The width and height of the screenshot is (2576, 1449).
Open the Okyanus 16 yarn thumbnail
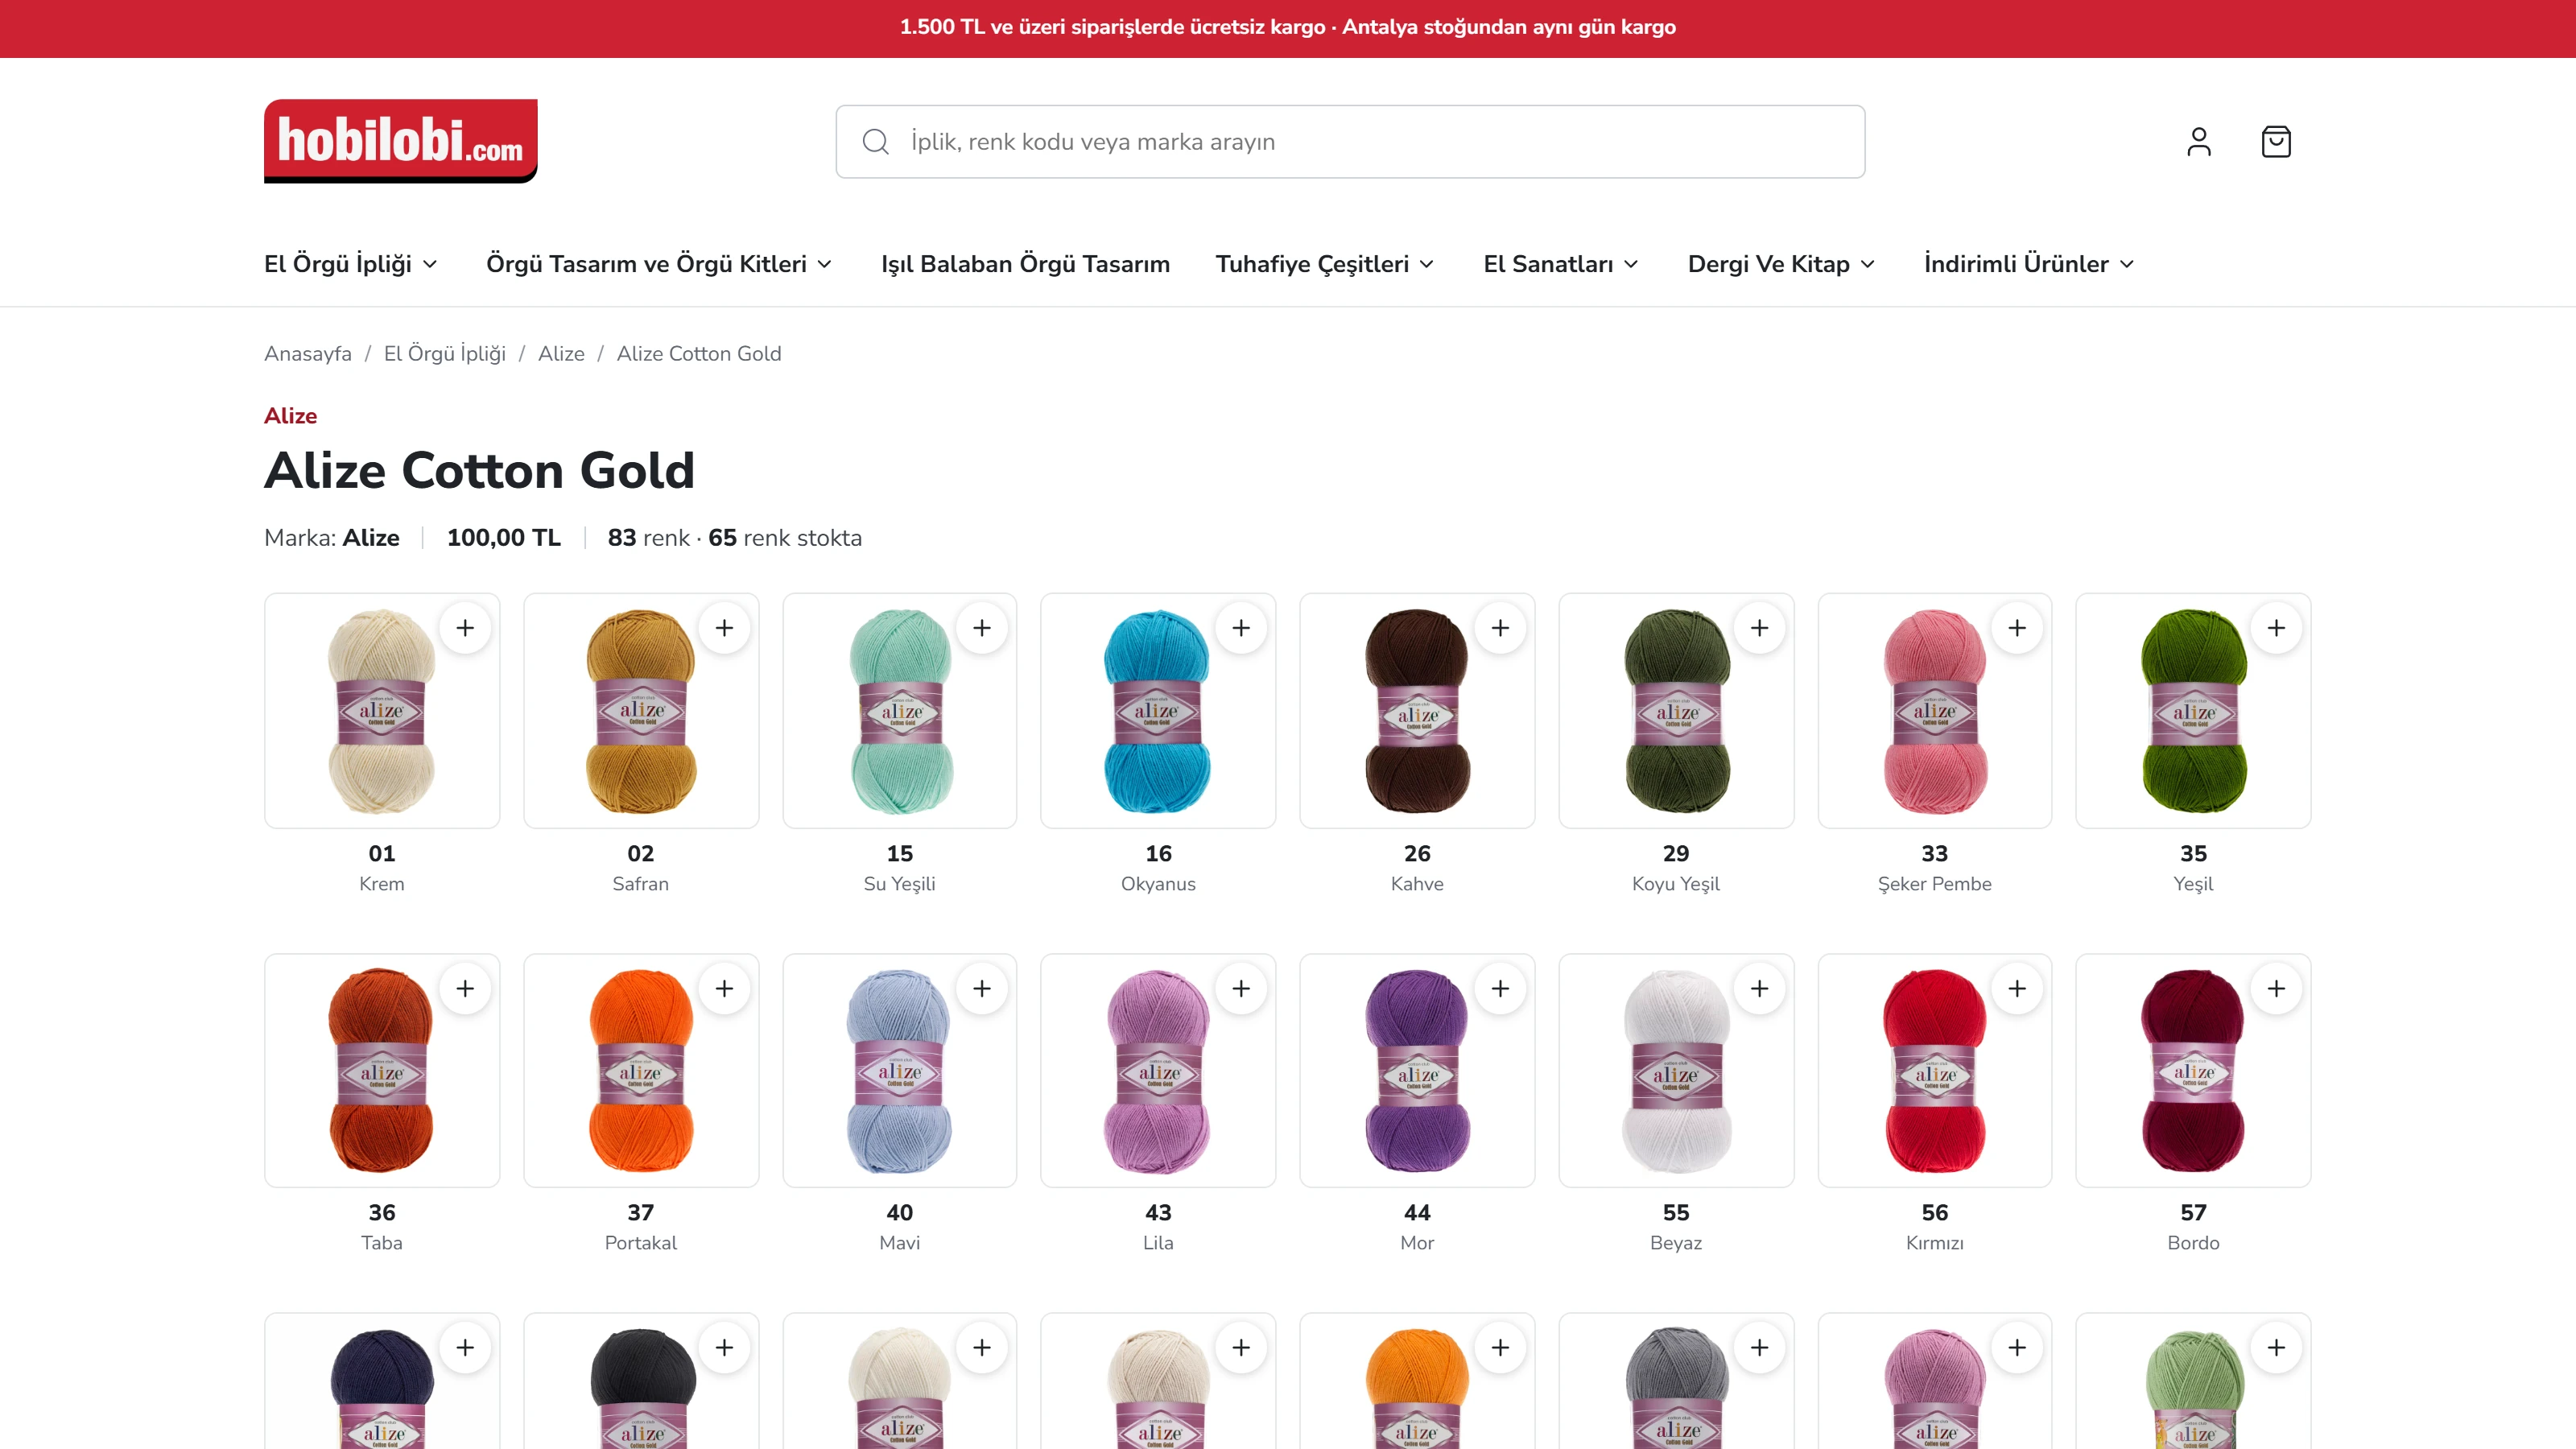[1158, 711]
